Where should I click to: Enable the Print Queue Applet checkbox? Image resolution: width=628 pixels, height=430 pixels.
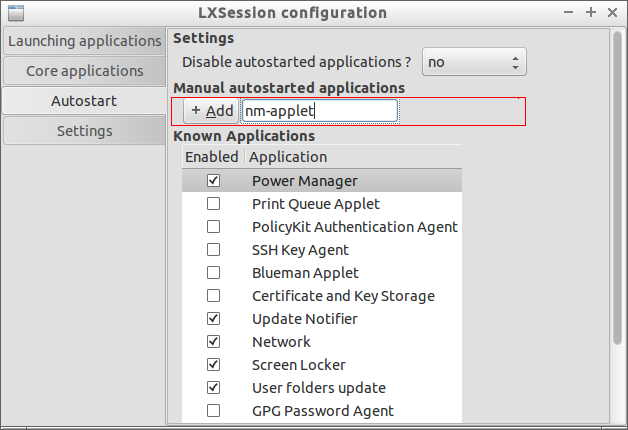click(213, 204)
